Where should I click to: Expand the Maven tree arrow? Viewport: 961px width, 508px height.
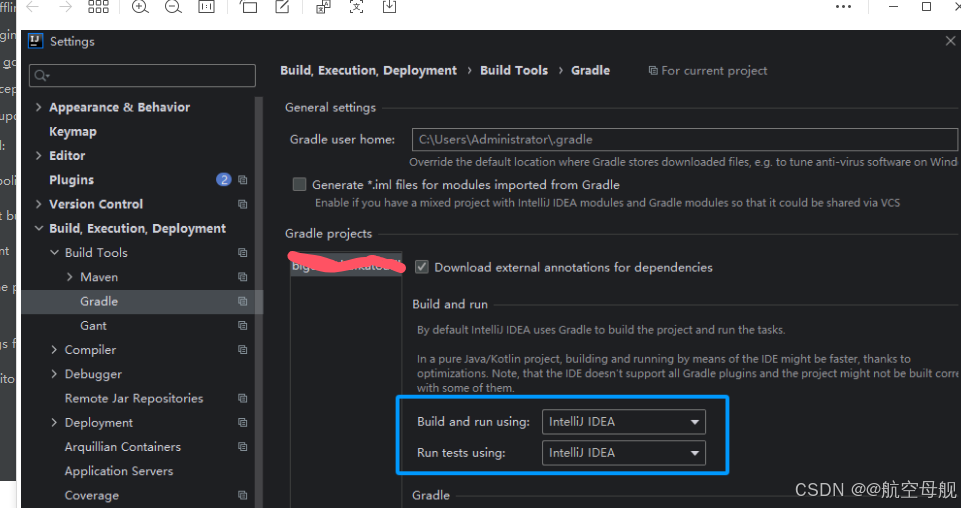tap(70, 277)
